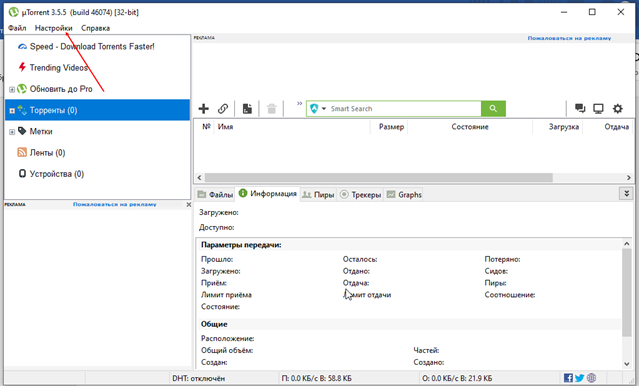The image size is (639, 386).
Task: Click the uTorrent logo beside Обновить до Pro
Action: 22,89
